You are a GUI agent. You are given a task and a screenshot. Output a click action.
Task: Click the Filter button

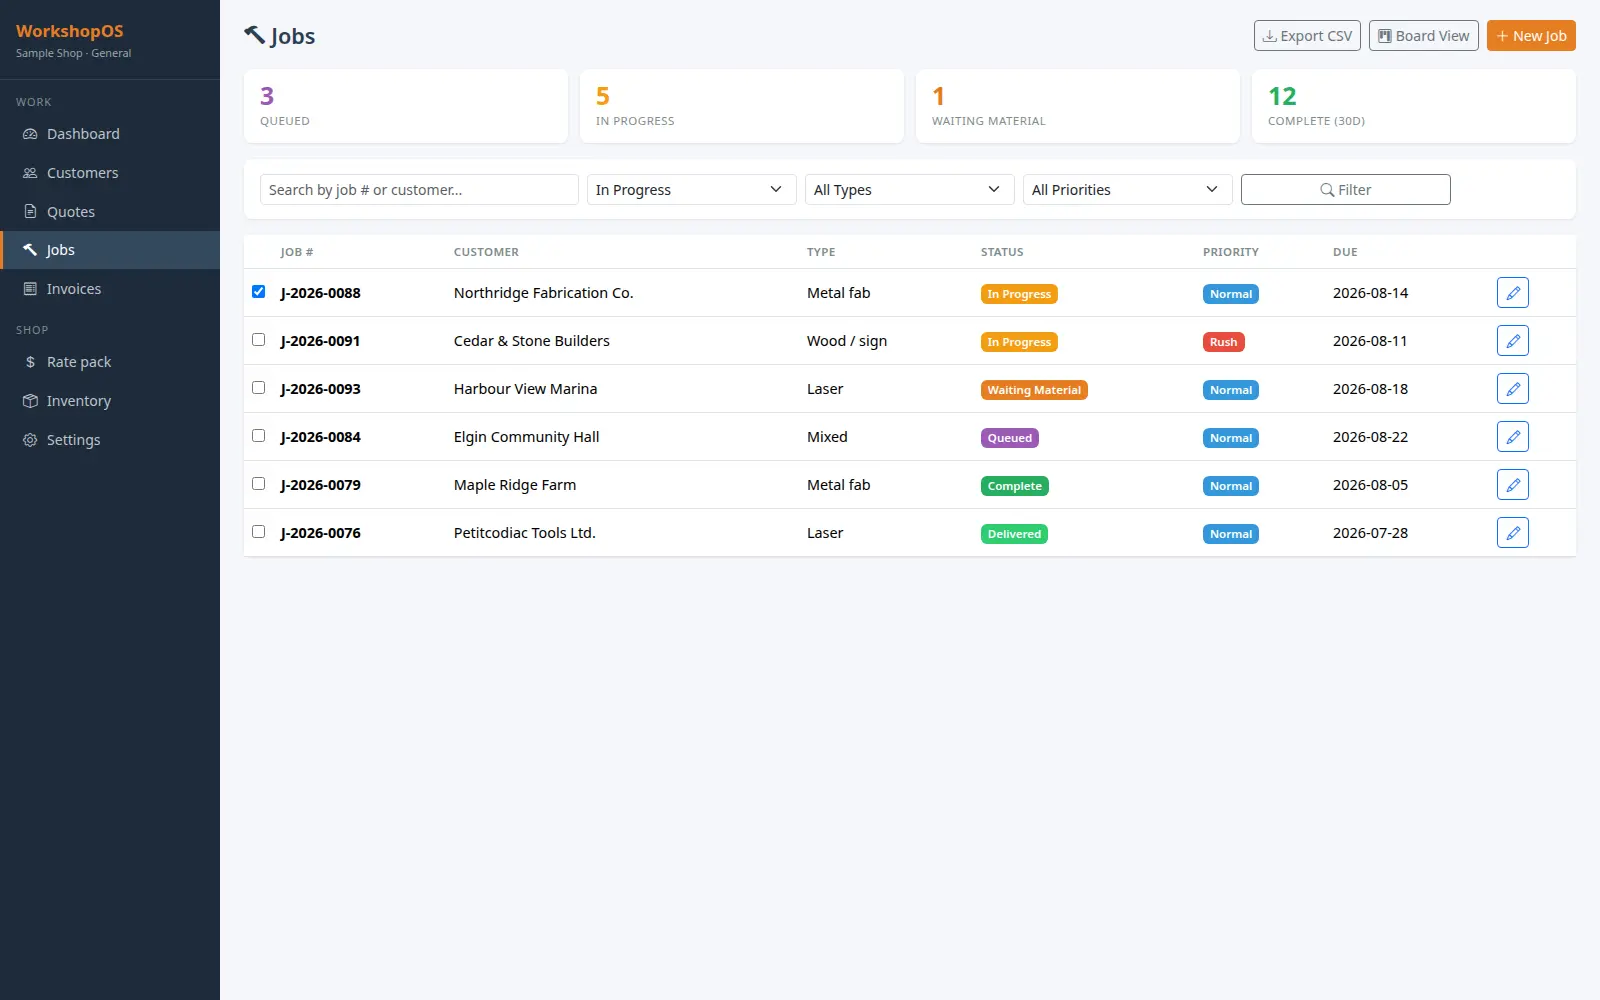1345,190
